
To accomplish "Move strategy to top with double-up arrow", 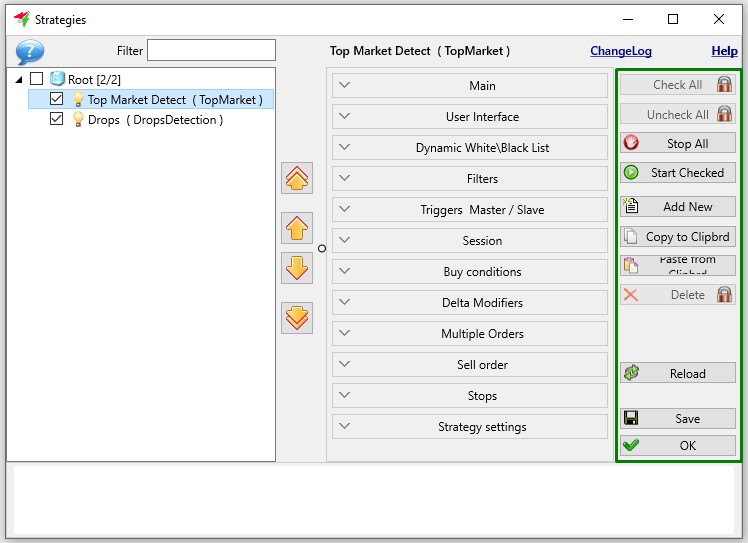I will click(297, 178).
